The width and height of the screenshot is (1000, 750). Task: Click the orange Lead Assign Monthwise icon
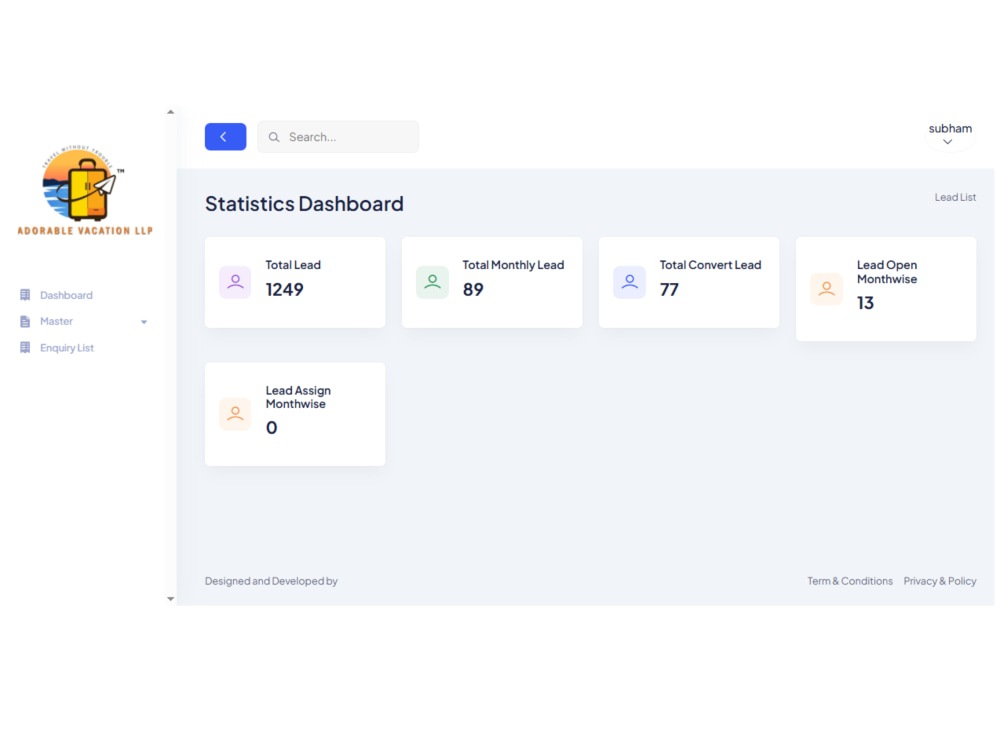pos(235,414)
